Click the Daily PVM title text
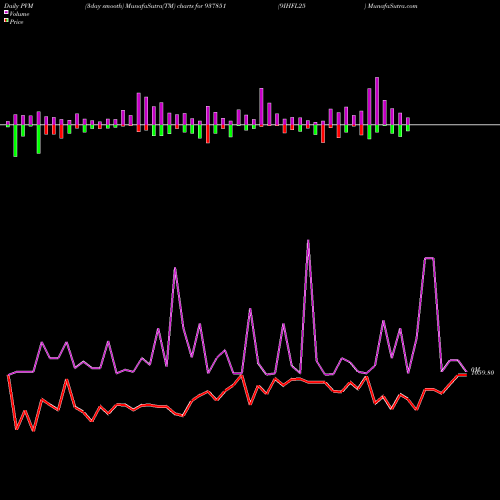This screenshot has width=500, height=500. (x=19, y=6)
